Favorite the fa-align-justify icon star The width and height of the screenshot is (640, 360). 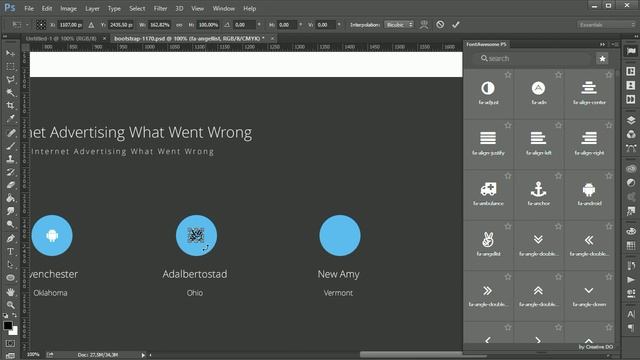508,125
